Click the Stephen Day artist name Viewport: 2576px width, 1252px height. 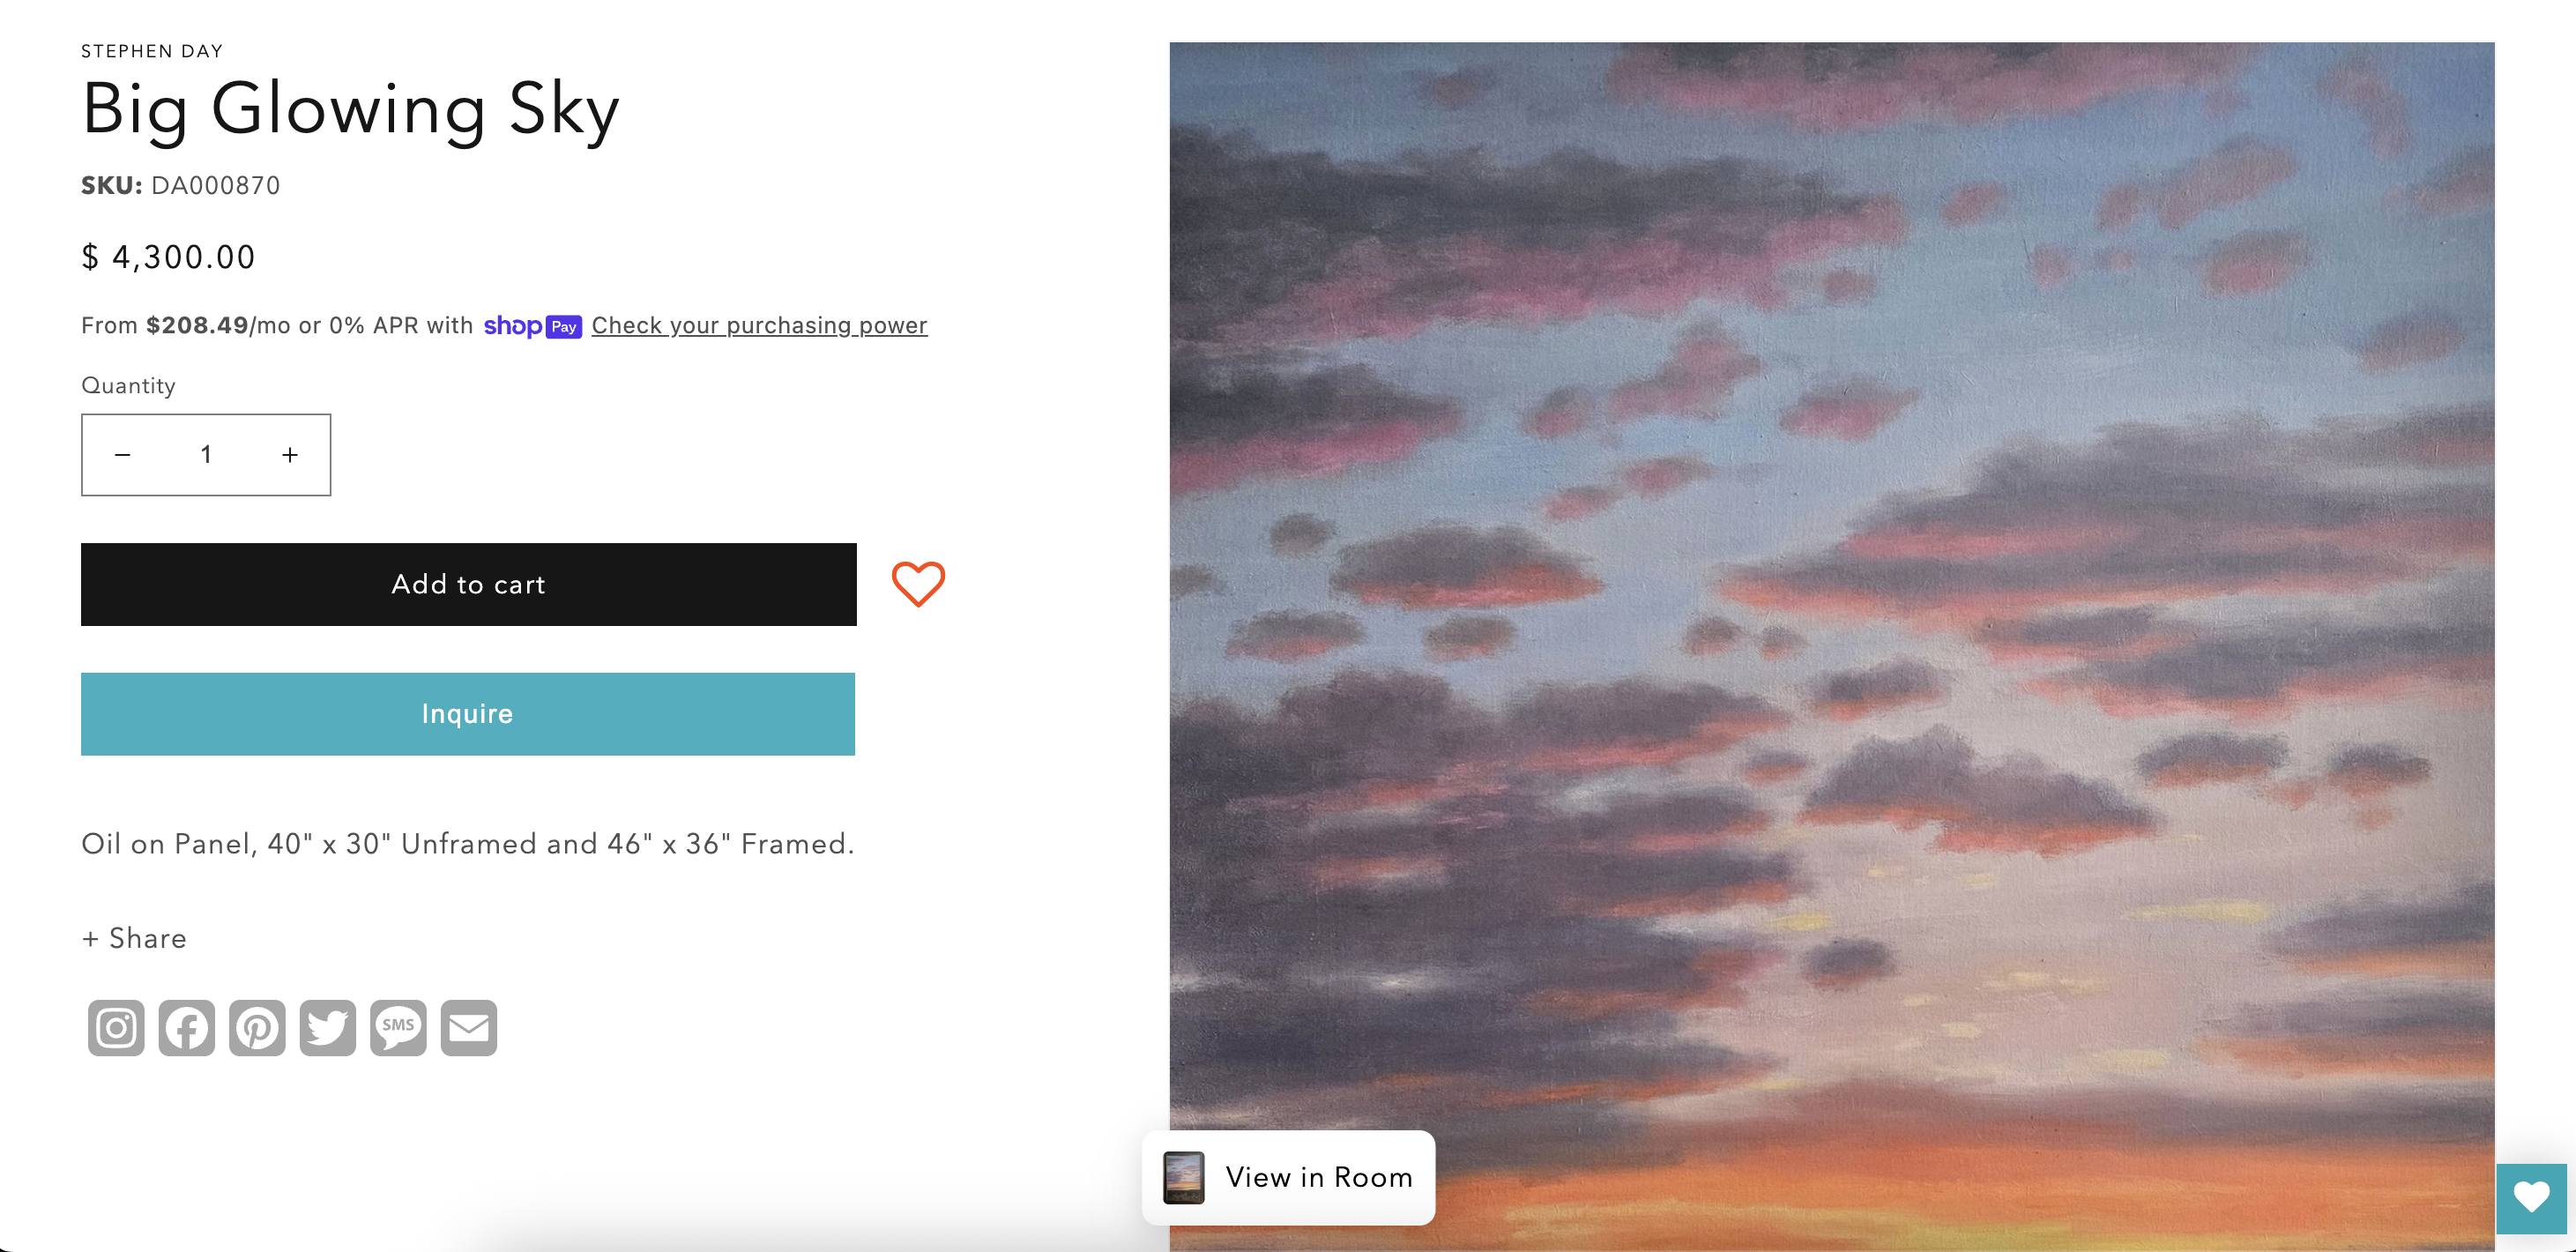[152, 51]
